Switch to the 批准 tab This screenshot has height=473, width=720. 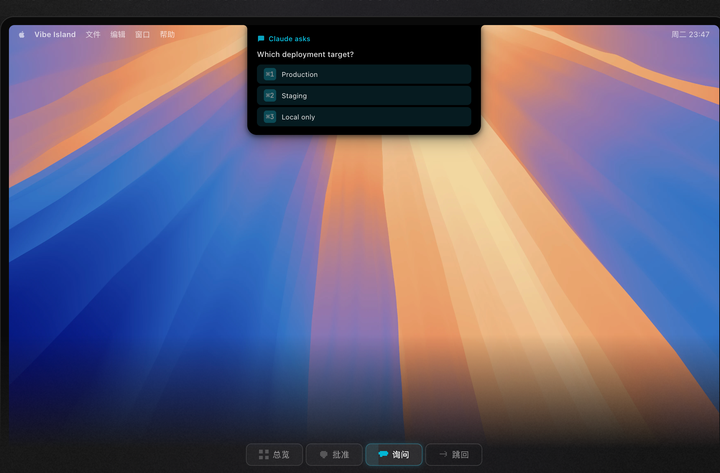(334, 455)
